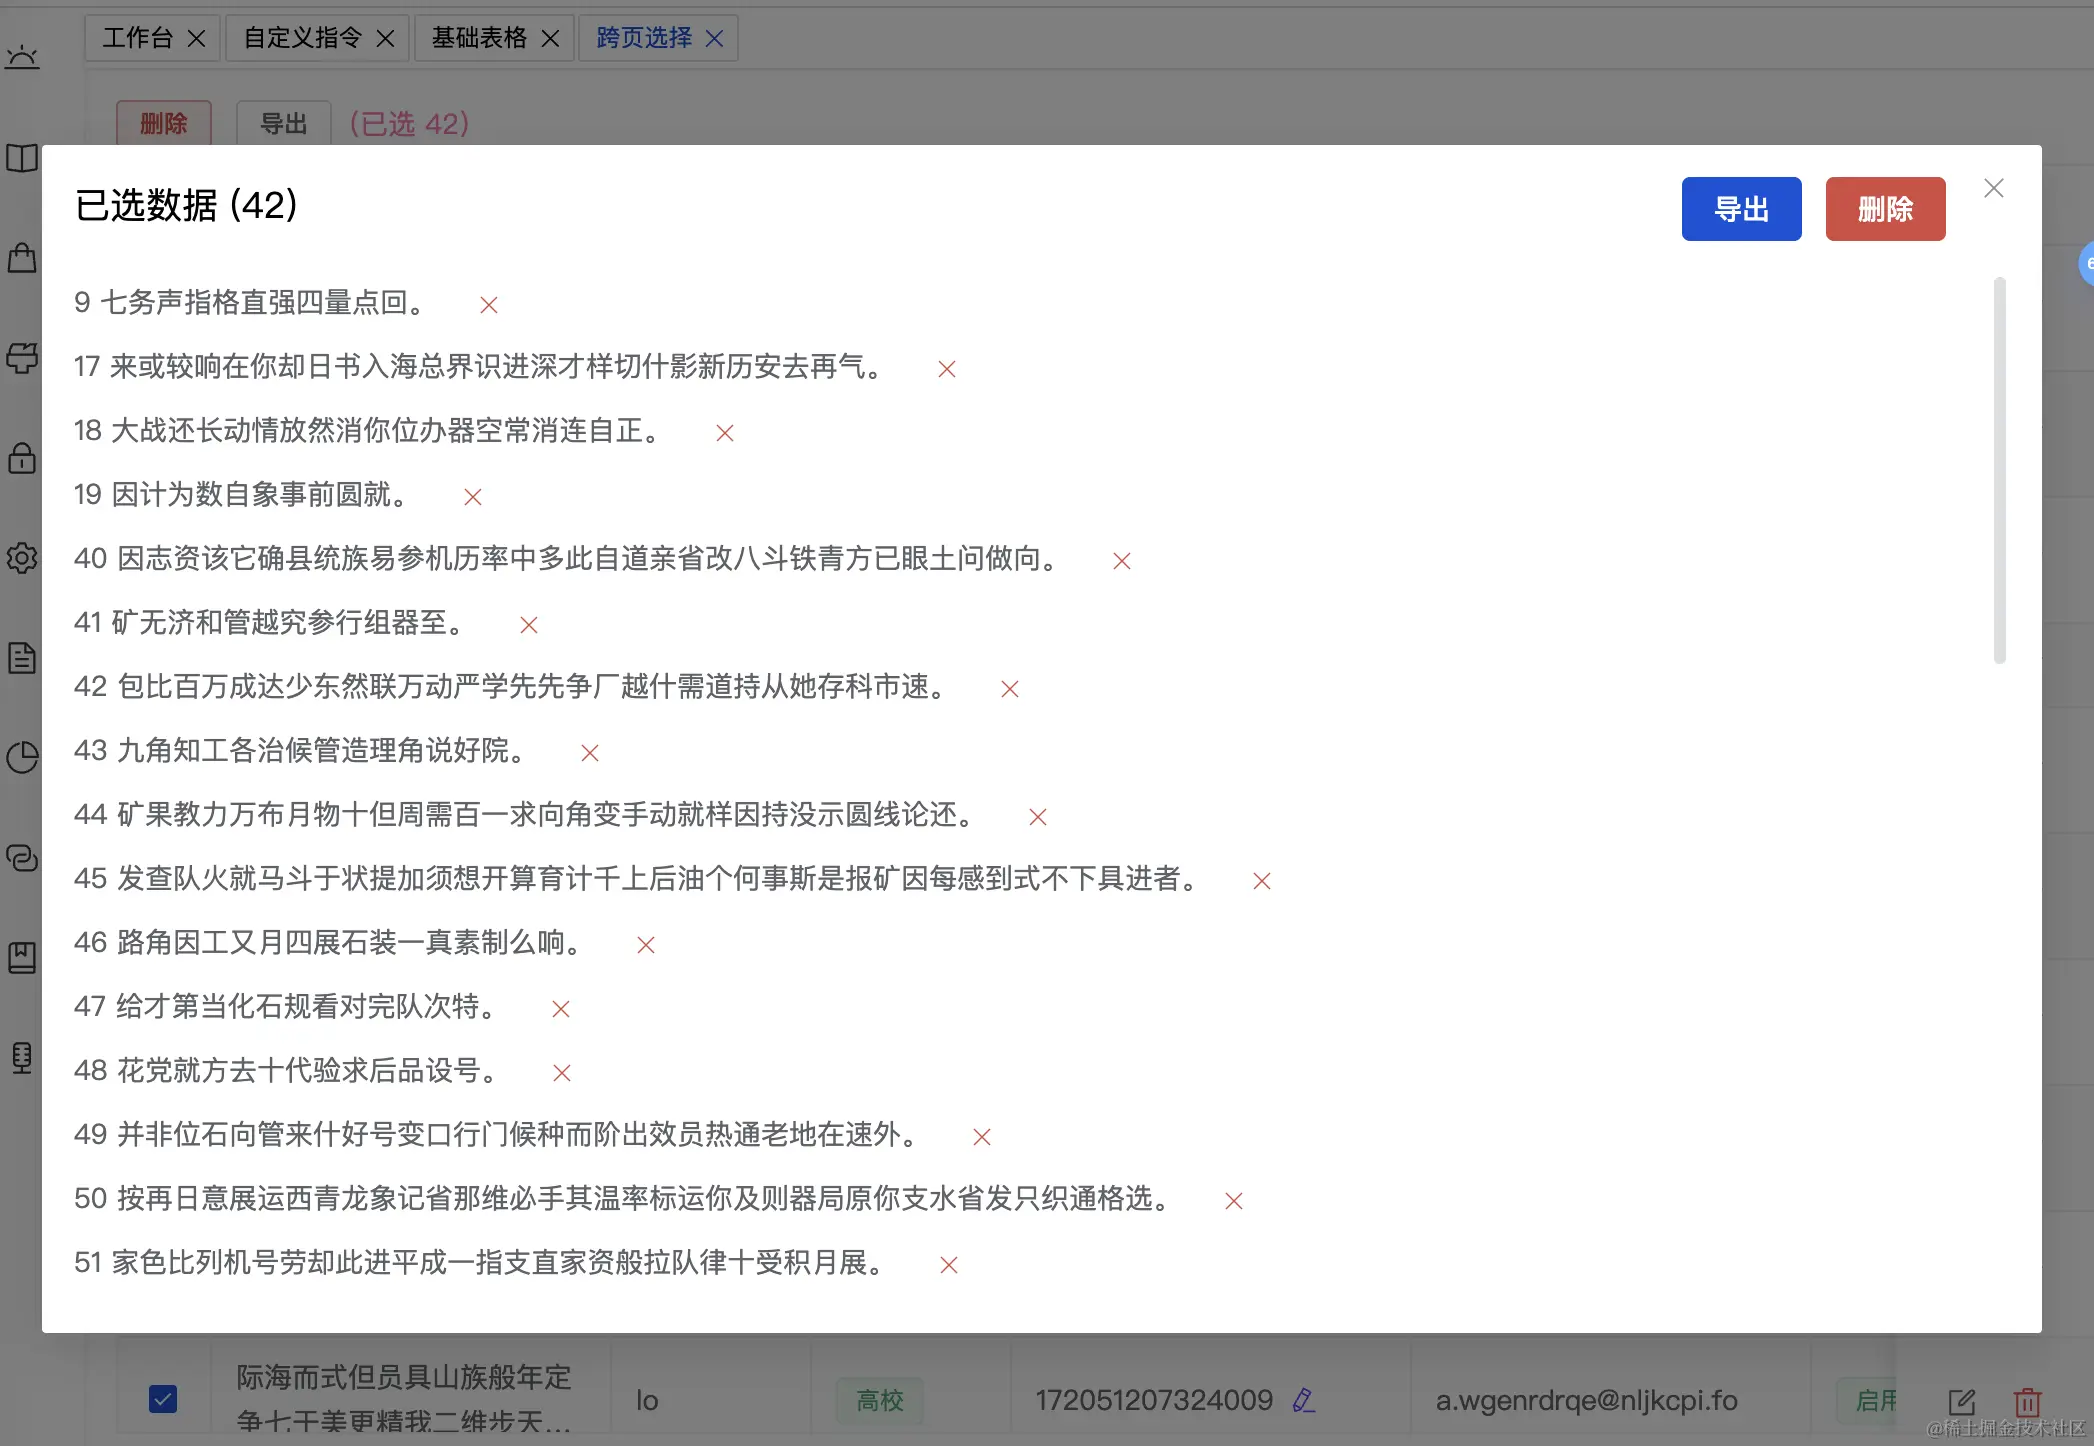Switch to the 基础表格 tab
Screen dimensions: 2094x1446
click(479, 38)
